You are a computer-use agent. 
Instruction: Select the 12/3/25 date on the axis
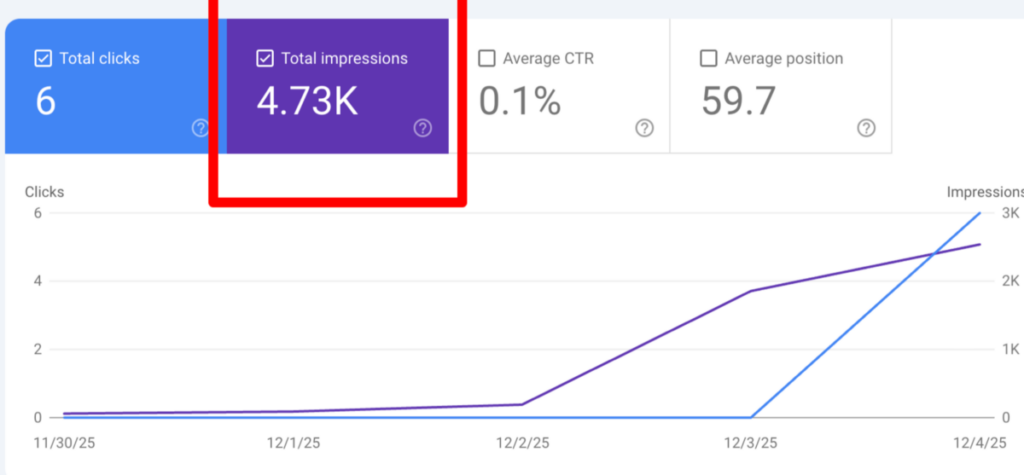point(751,441)
